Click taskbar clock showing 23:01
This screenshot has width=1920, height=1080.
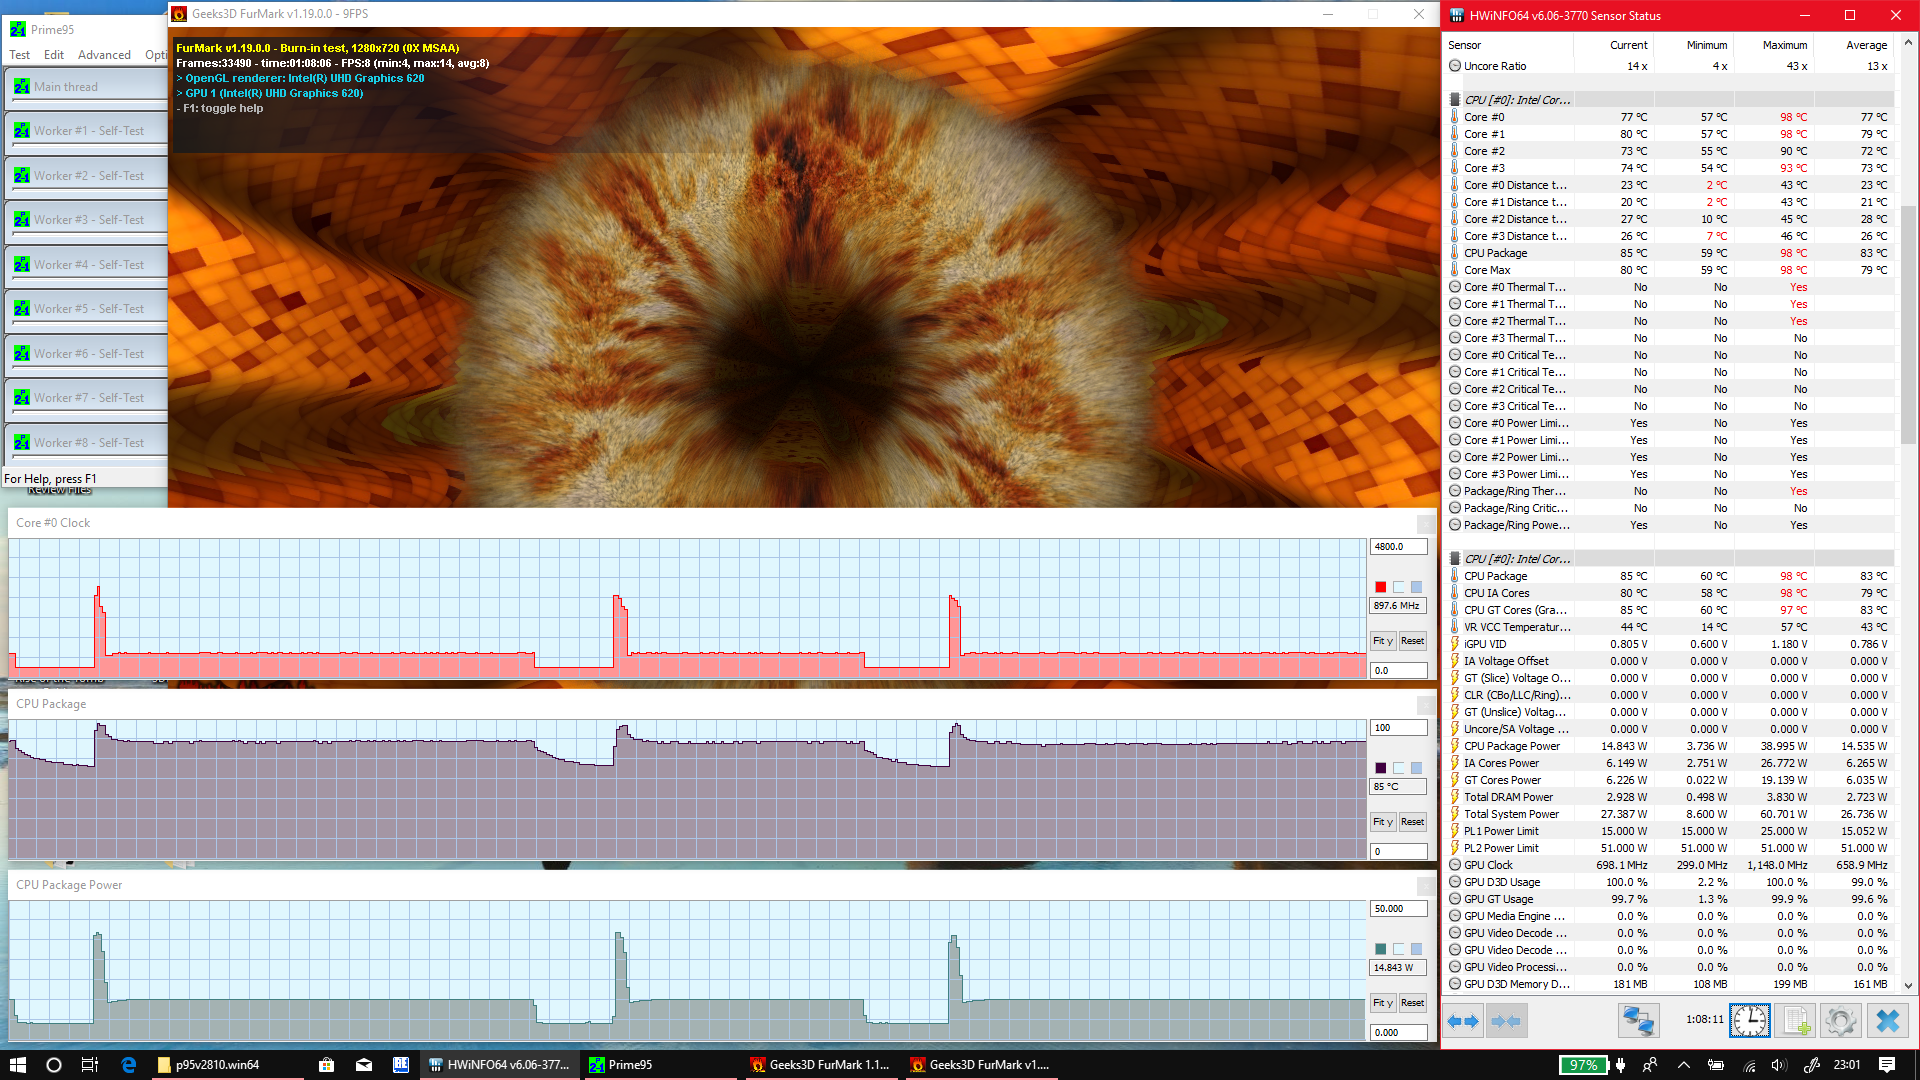1847,1065
